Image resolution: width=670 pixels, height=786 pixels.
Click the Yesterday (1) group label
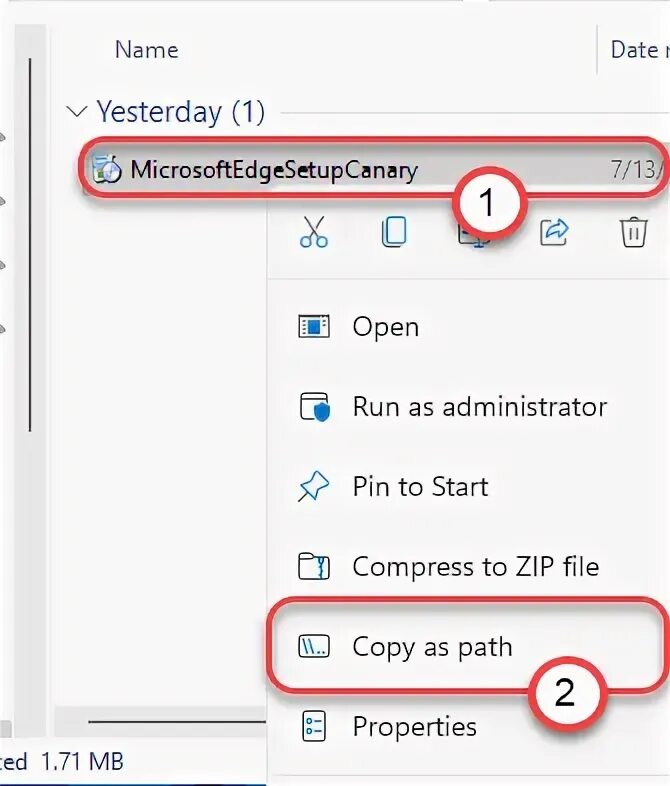pos(180,112)
